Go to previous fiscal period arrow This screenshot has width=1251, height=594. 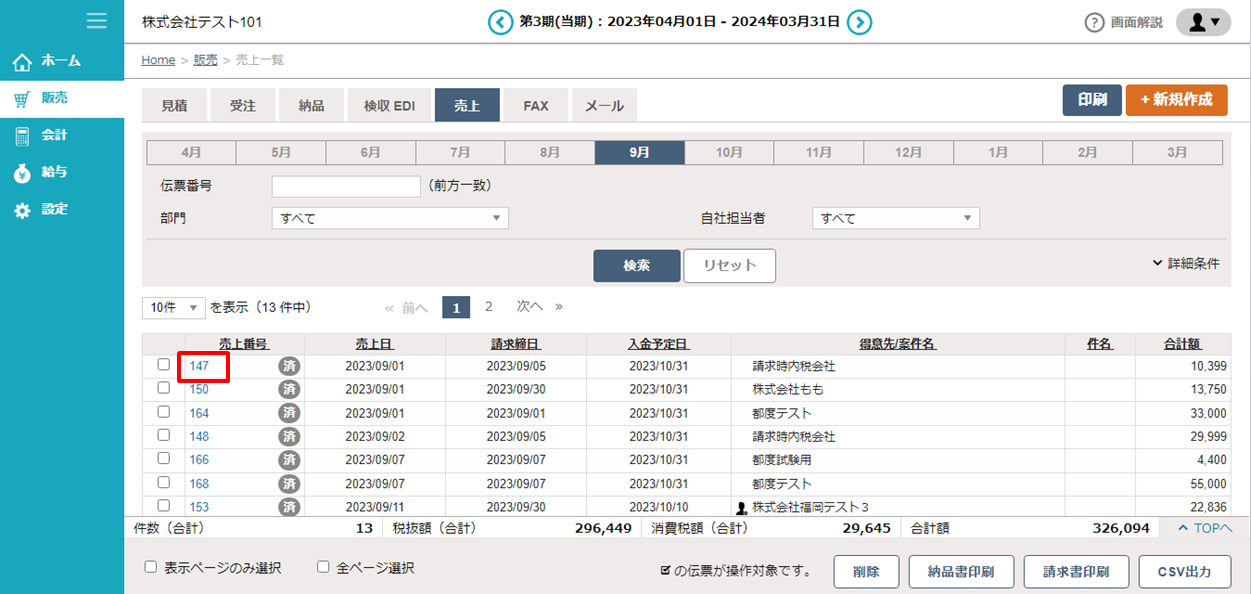[x=500, y=22]
